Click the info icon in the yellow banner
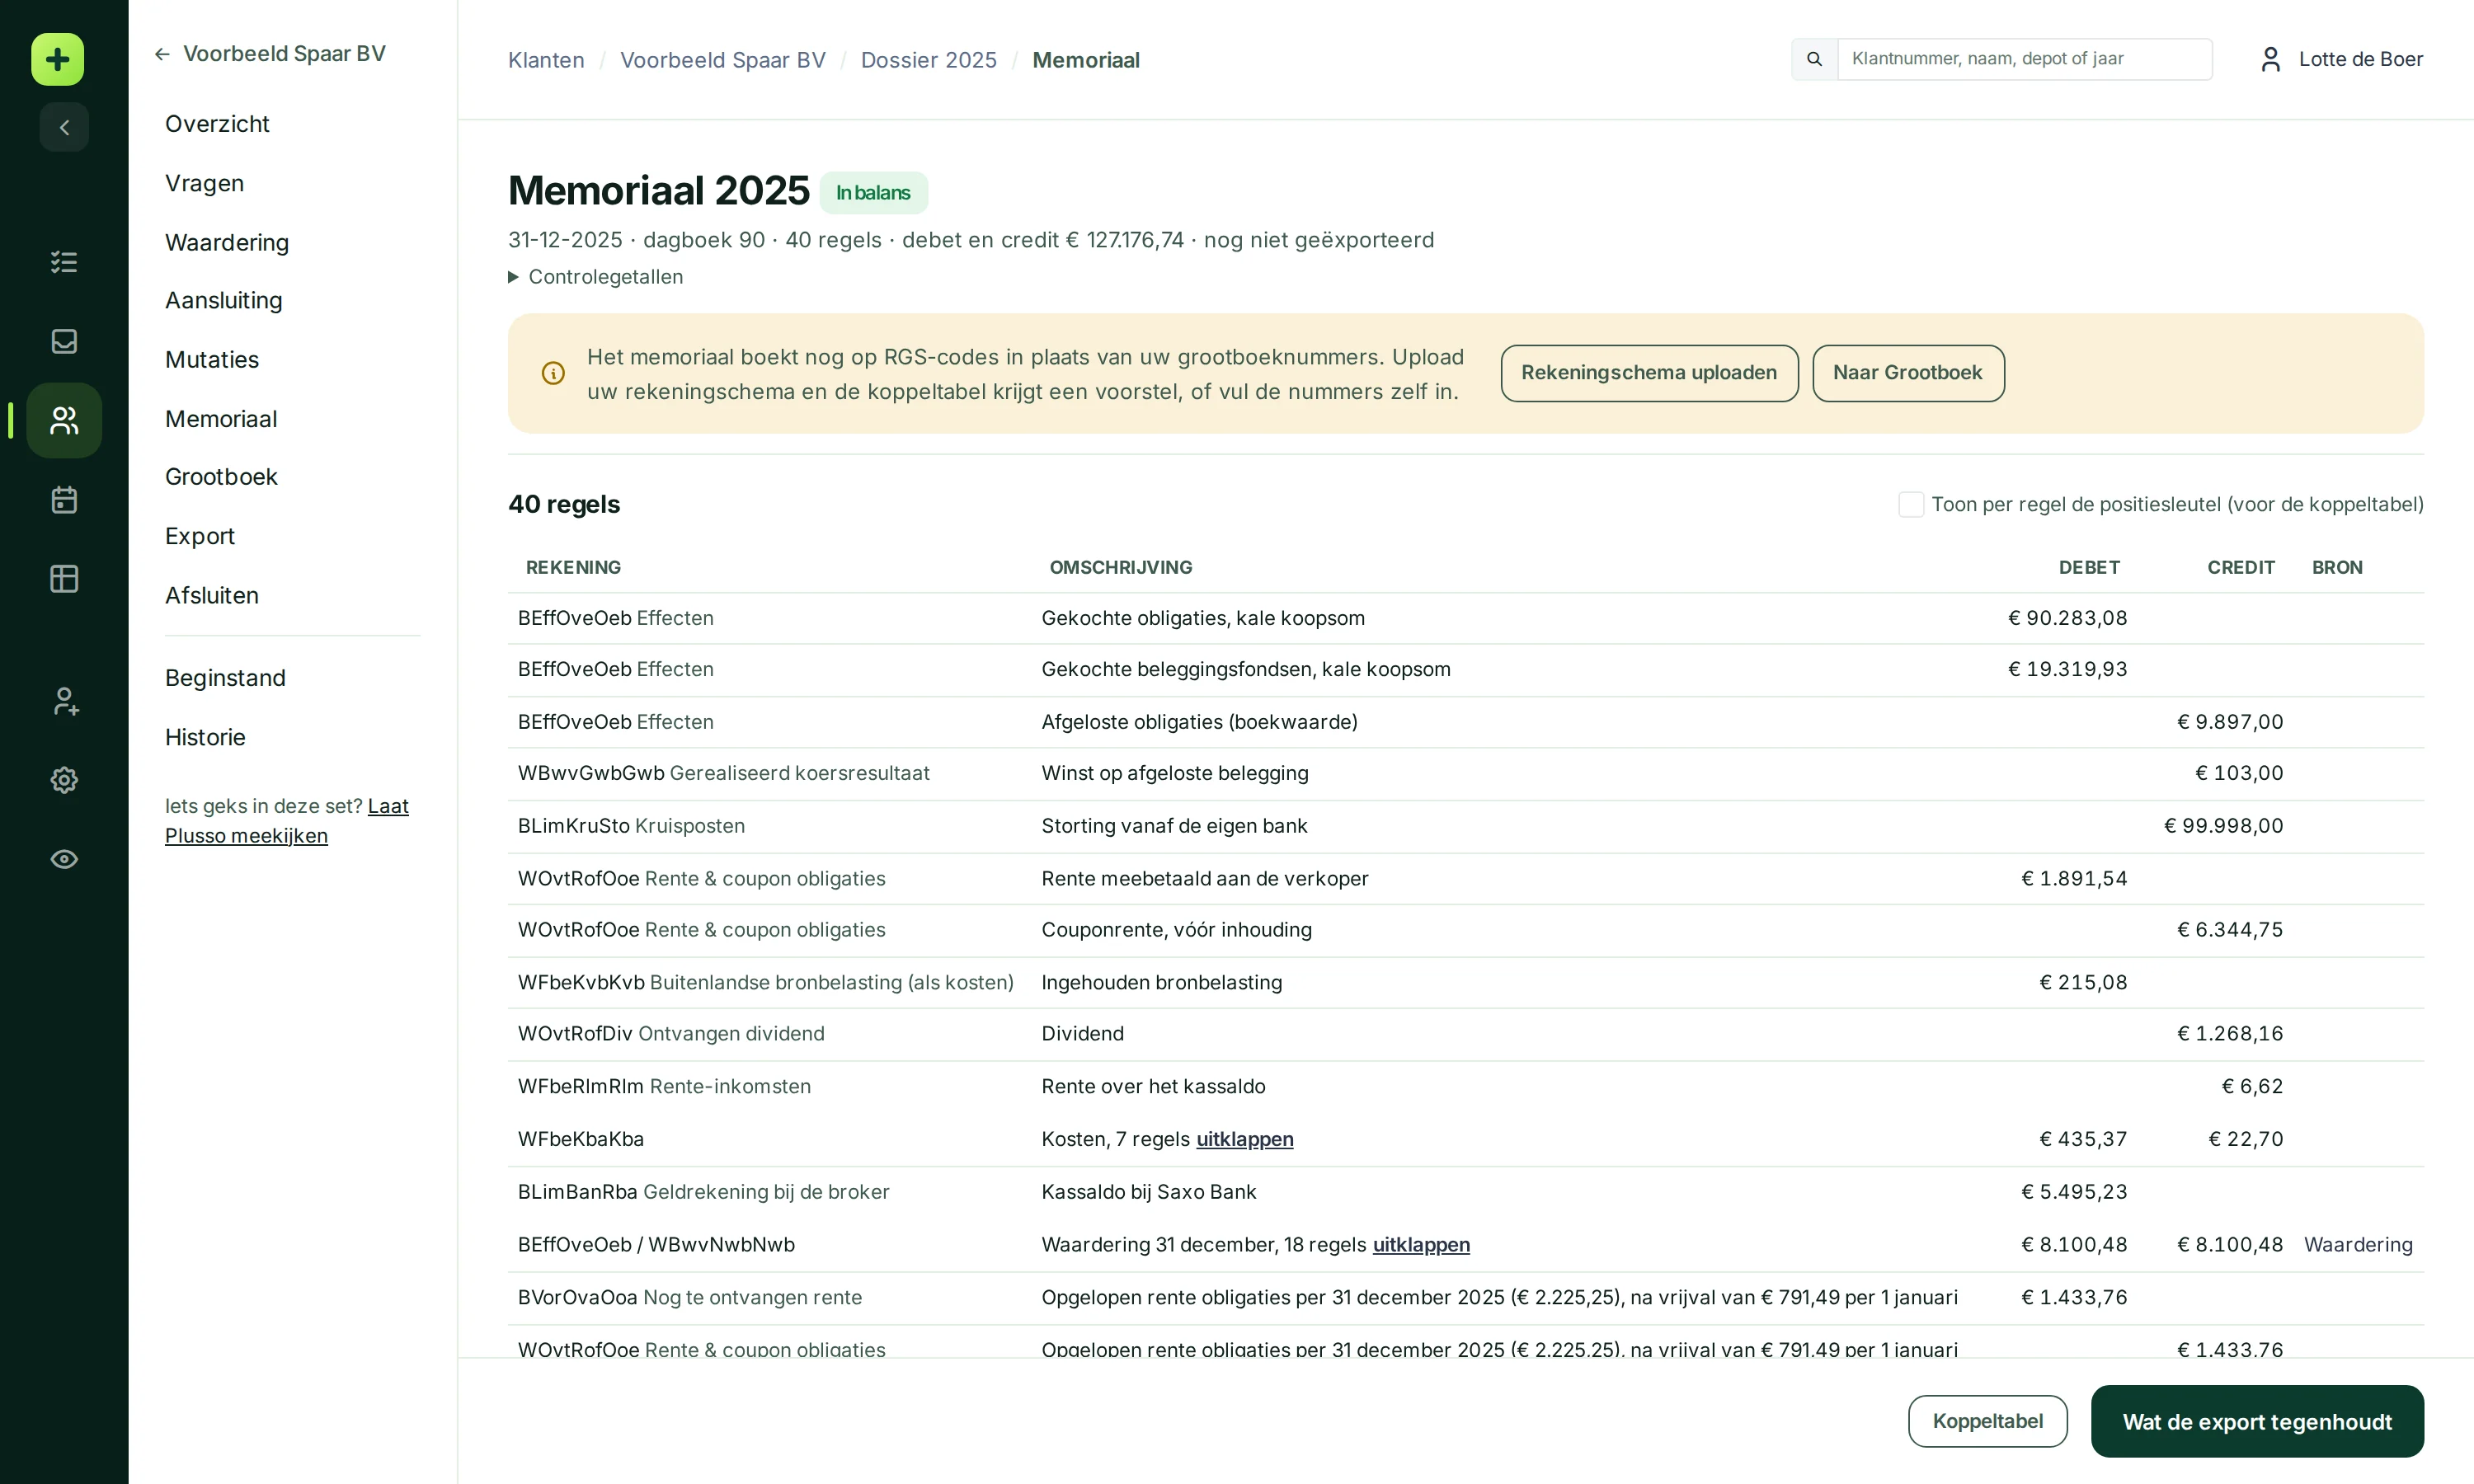2474x1484 pixels. point(553,373)
